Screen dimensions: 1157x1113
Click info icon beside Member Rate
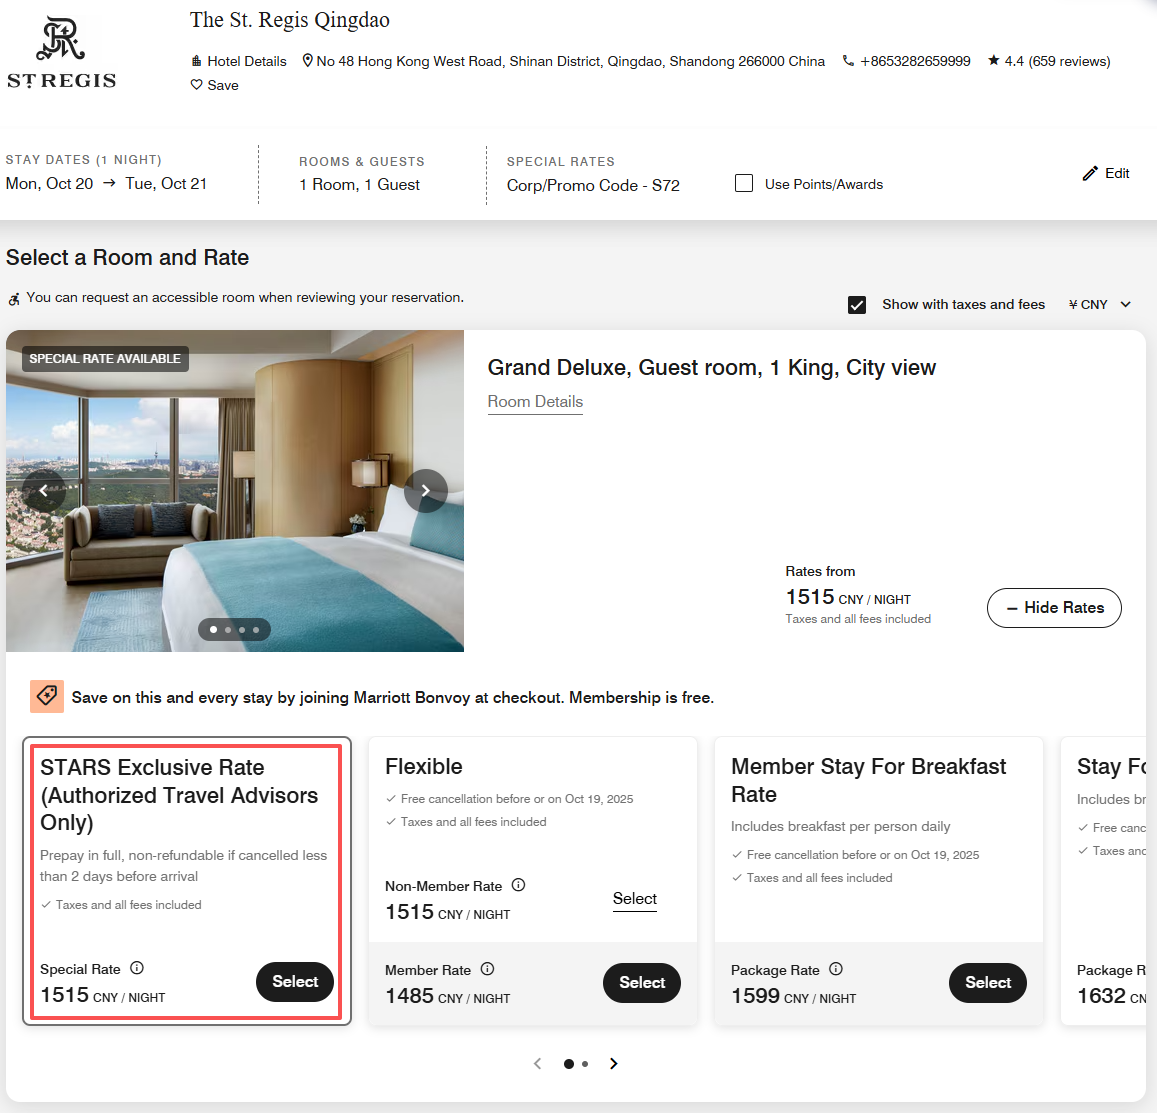coord(487,969)
